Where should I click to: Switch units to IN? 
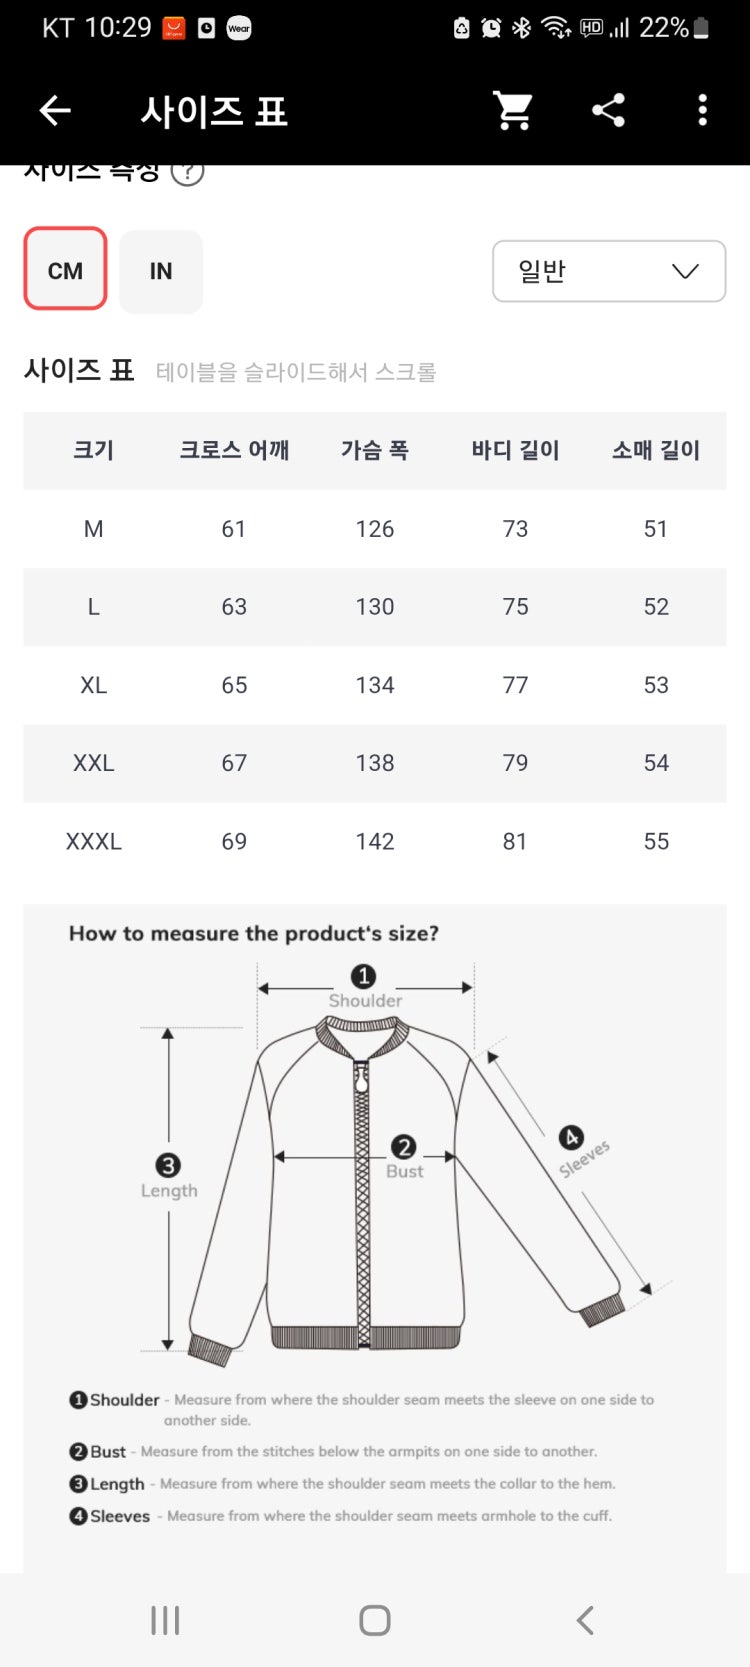click(161, 271)
